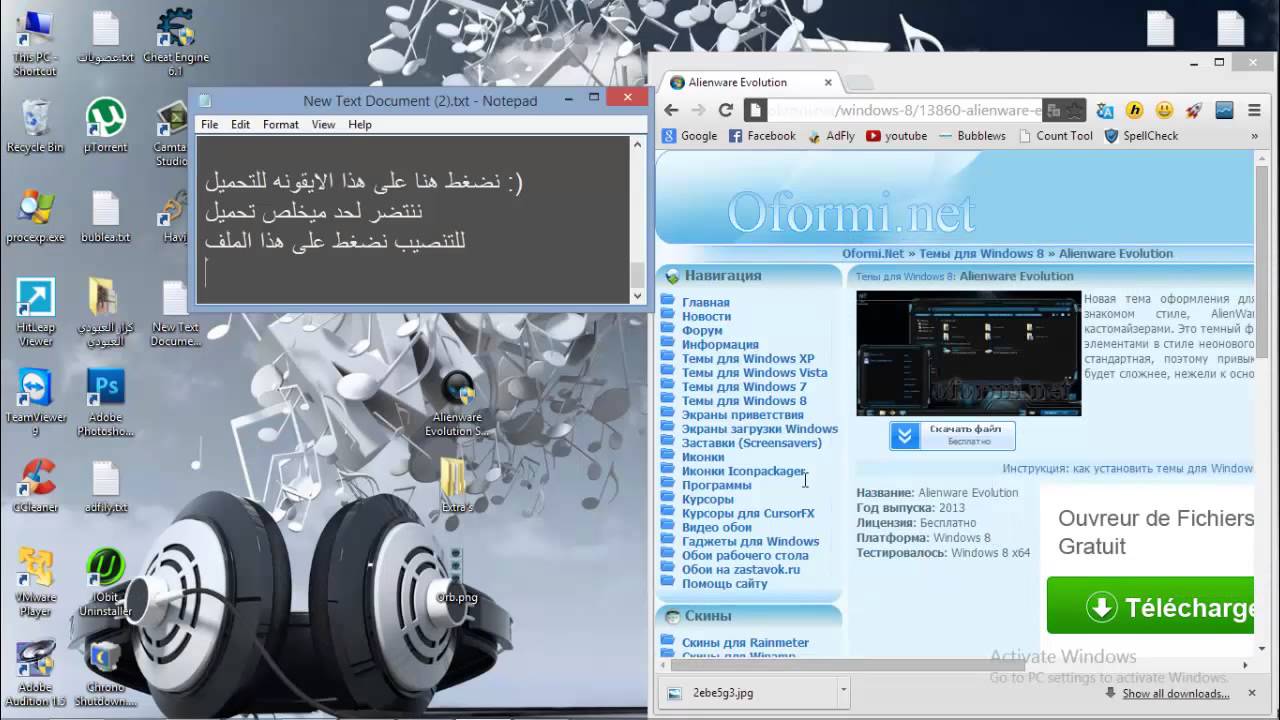The width and height of the screenshot is (1280, 720).
Task: Select VMware Player desktop icon
Action: pyautogui.click(x=35, y=582)
